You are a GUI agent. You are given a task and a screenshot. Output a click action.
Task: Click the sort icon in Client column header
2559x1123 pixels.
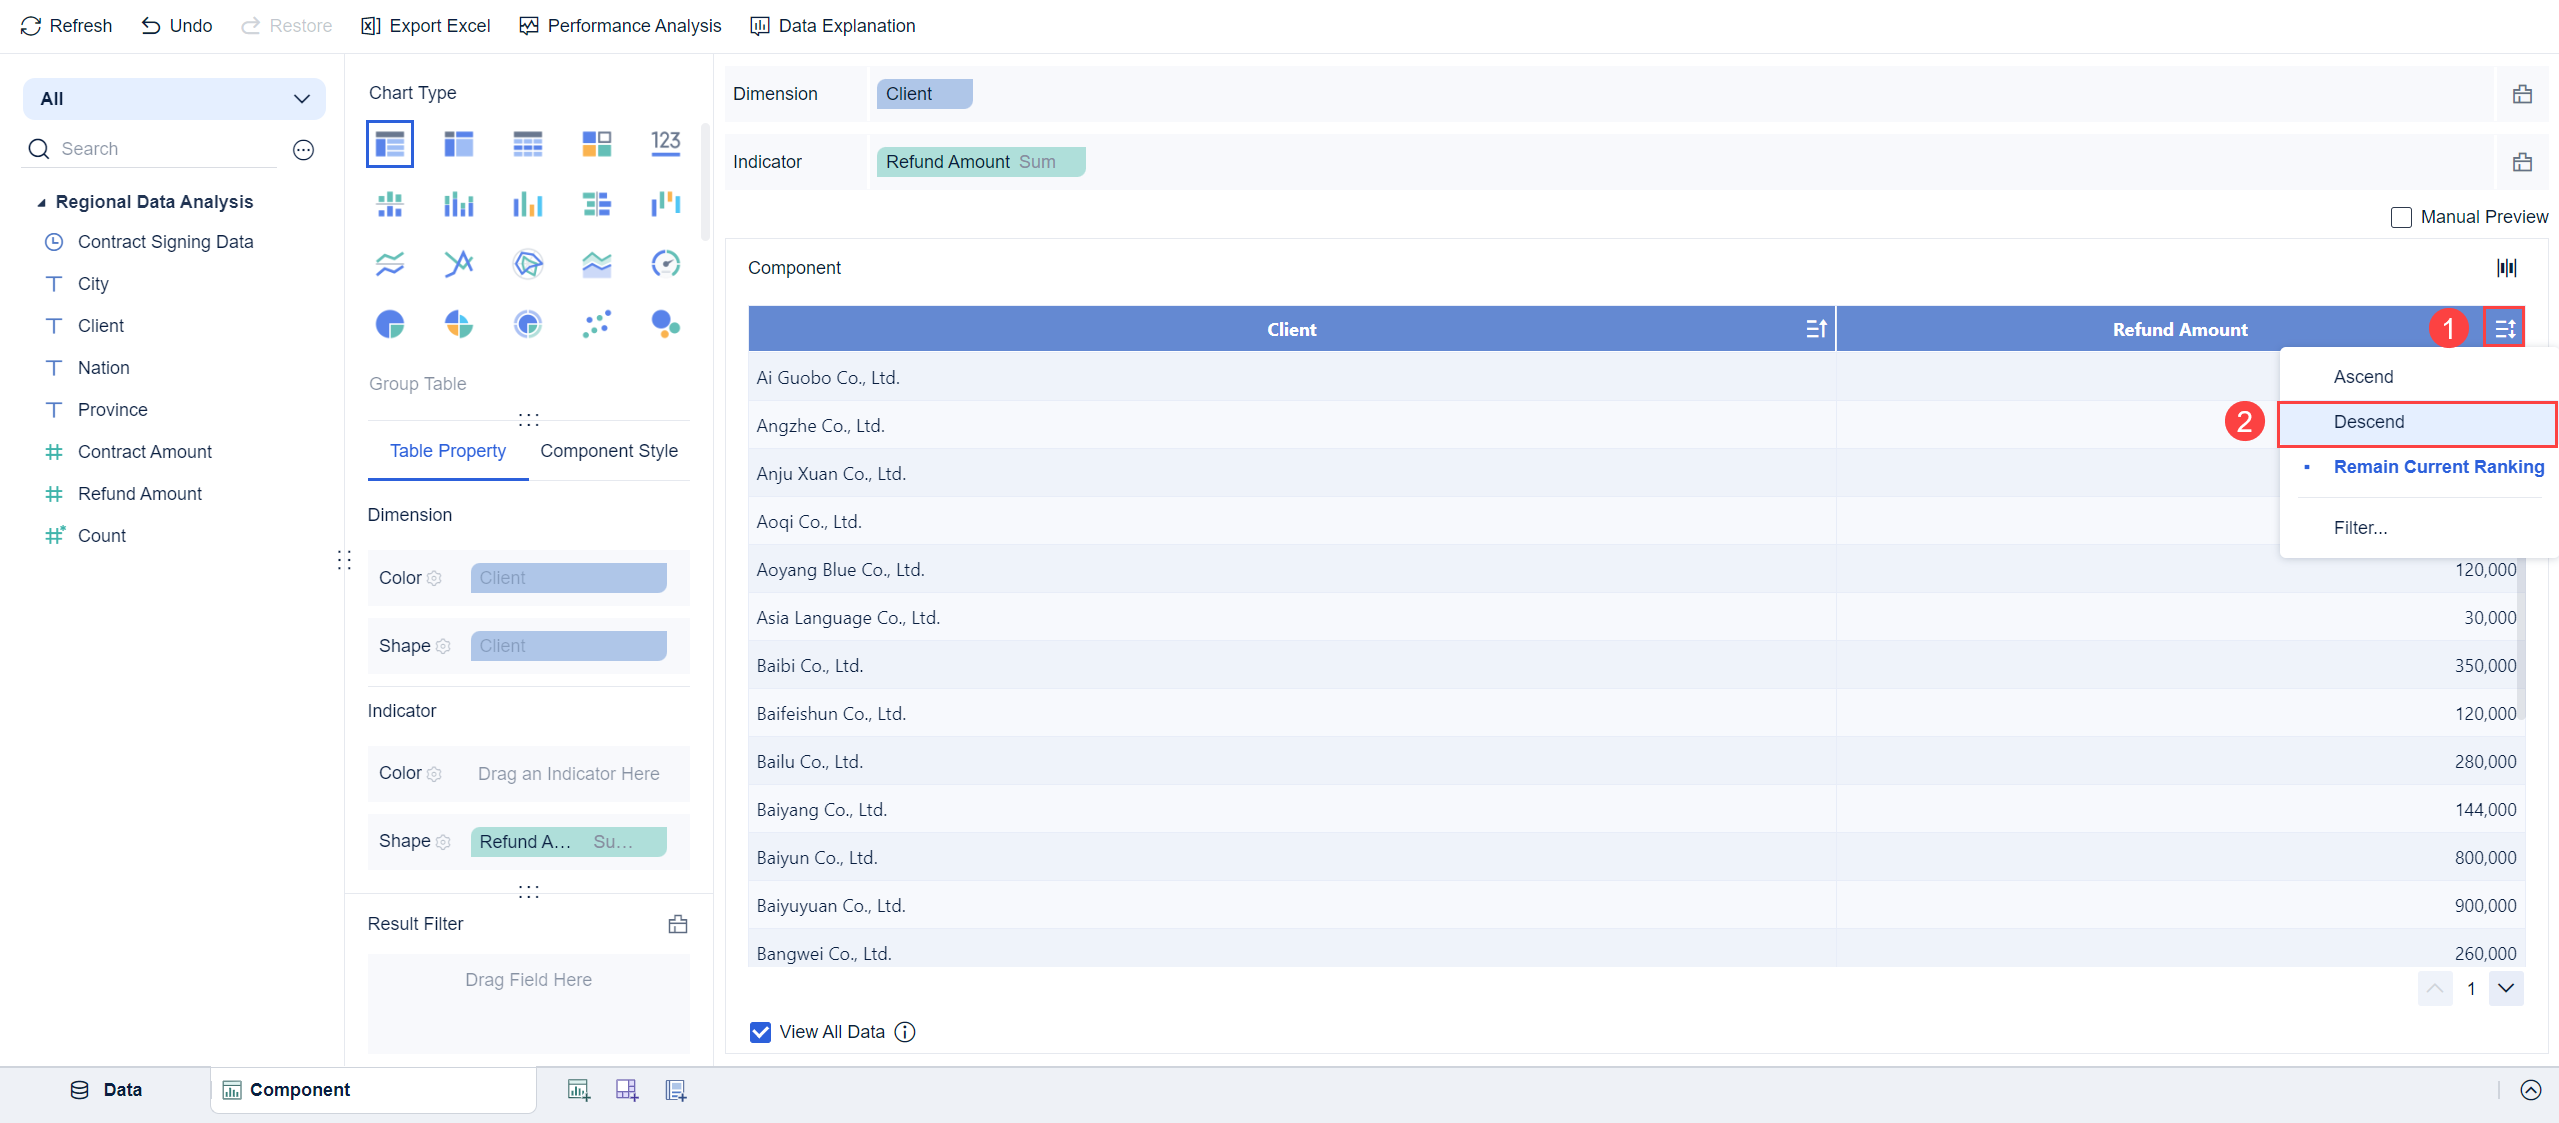1816,329
